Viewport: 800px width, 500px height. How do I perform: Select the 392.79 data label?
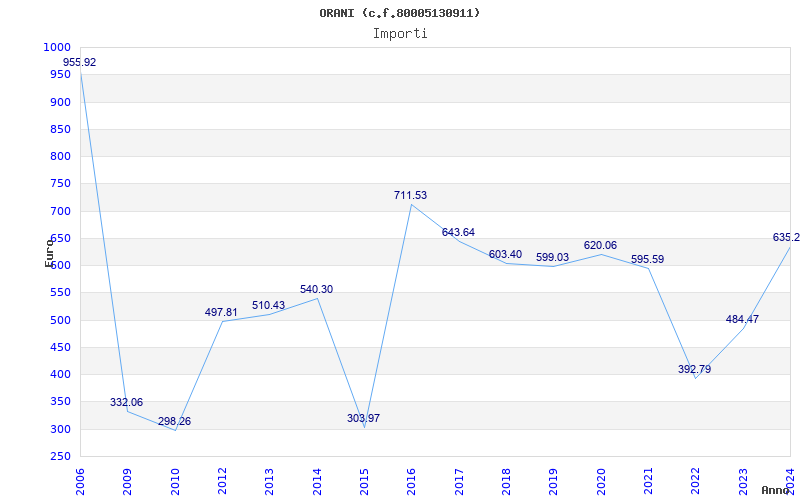pos(694,369)
